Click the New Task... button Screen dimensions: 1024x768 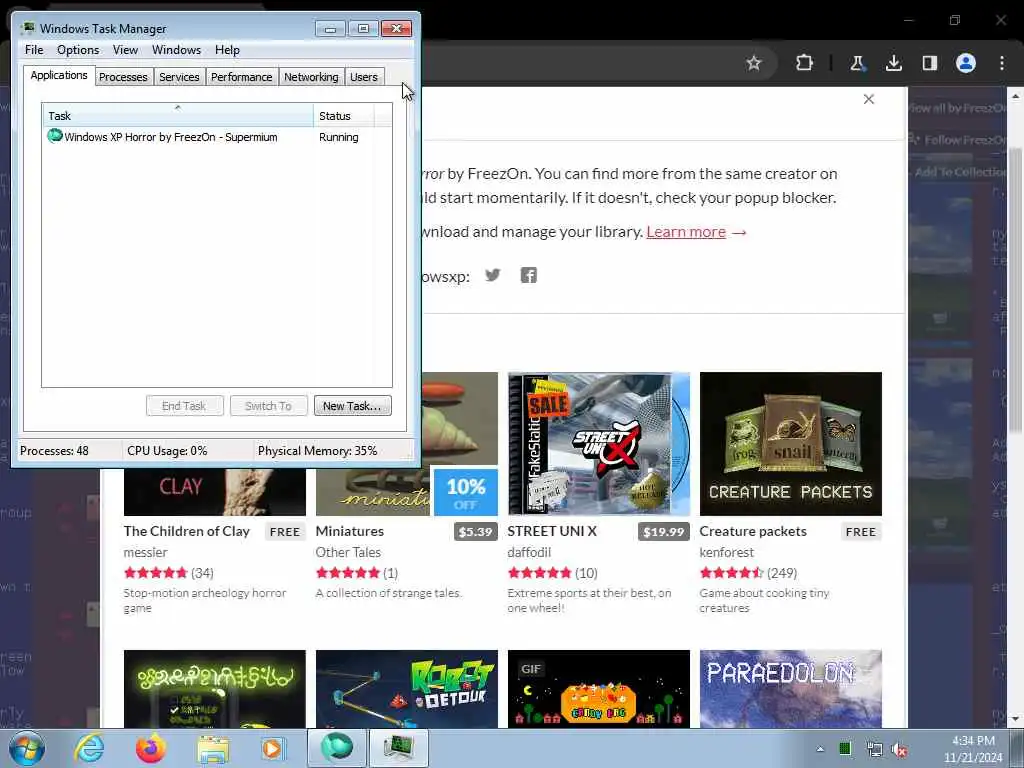pos(352,406)
